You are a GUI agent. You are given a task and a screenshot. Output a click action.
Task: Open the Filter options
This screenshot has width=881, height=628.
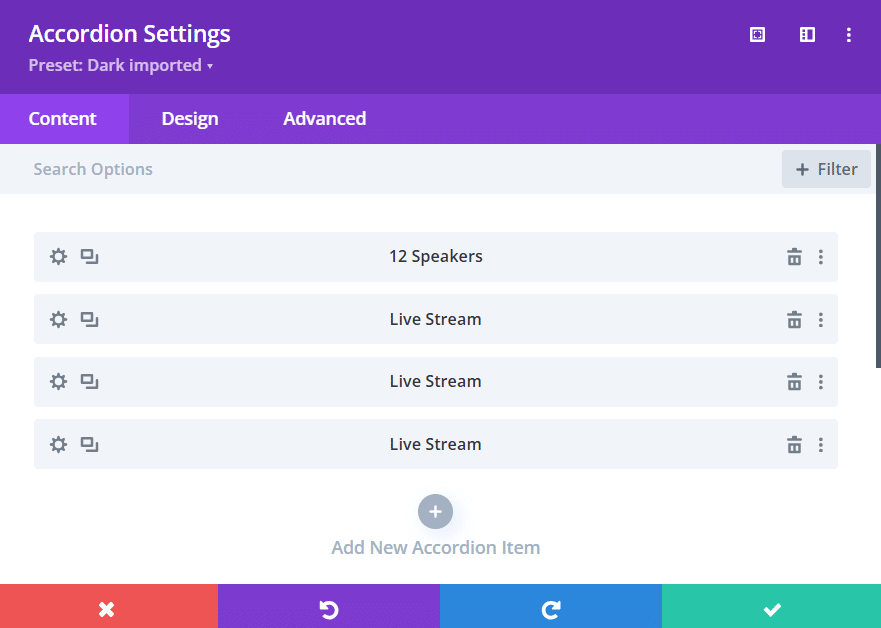coord(826,168)
